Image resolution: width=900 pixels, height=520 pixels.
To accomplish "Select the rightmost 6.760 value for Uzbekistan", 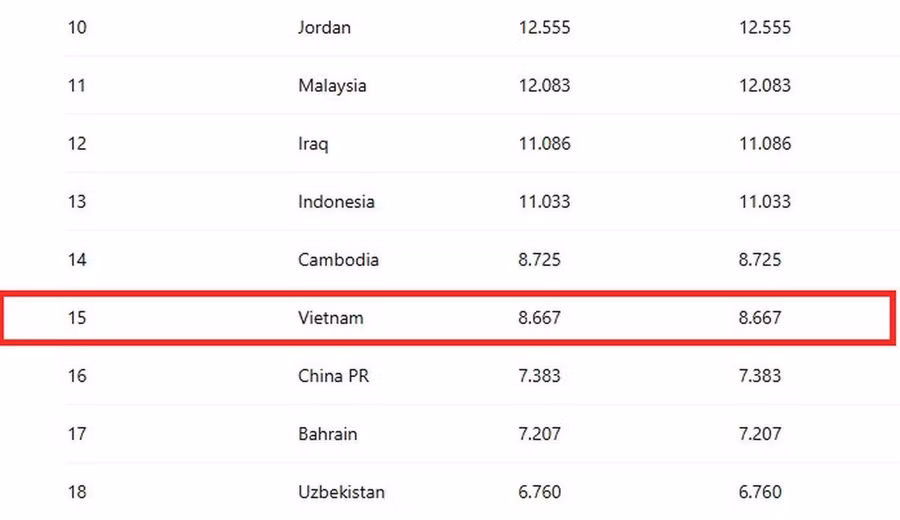I will click(x=760, y=492).
